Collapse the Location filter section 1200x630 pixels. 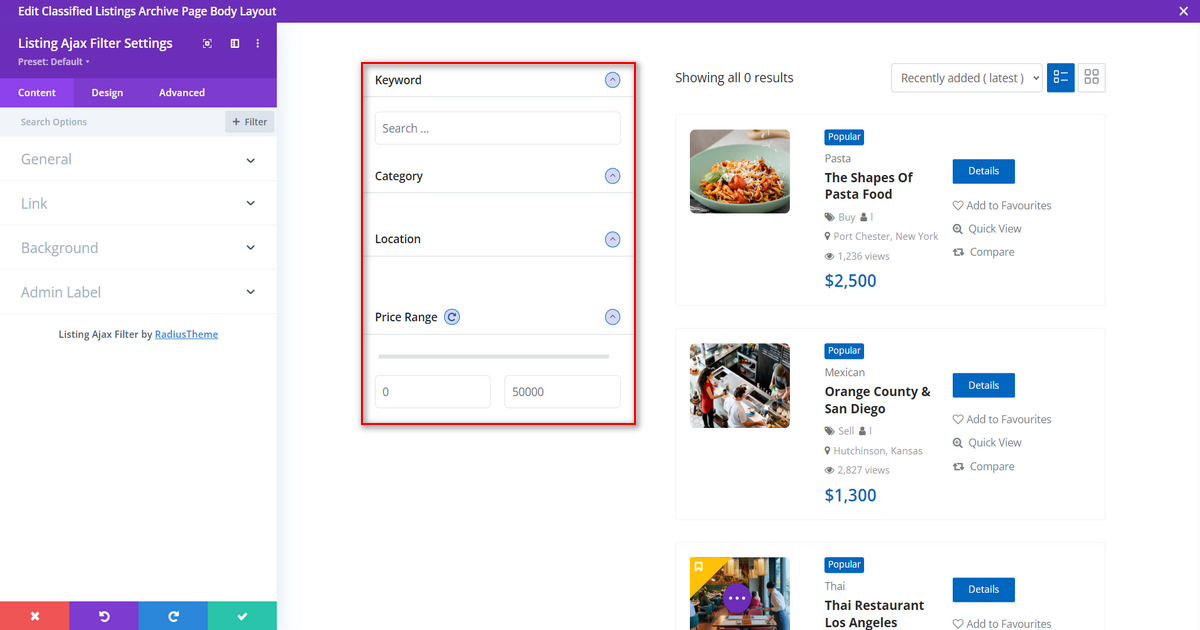613,239
